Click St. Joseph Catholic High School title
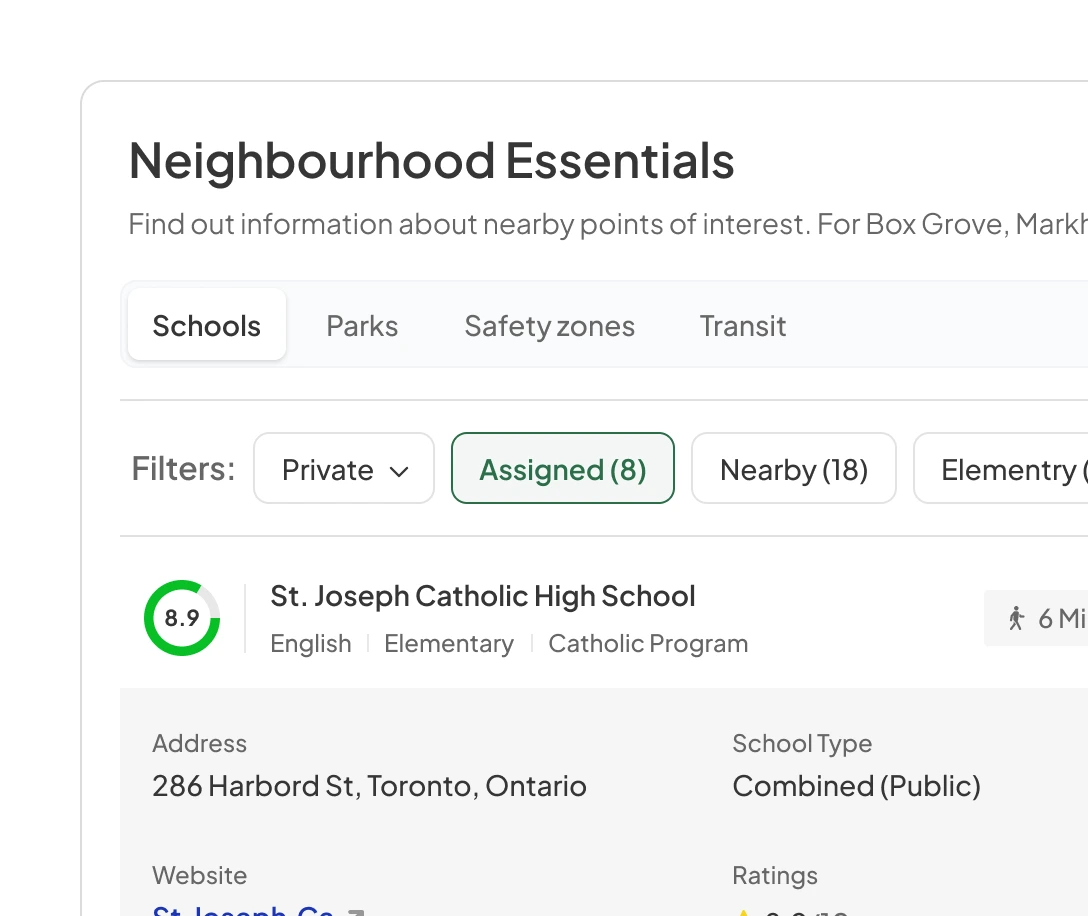Viewport: 1088px width, 916px height. [483, 597]
